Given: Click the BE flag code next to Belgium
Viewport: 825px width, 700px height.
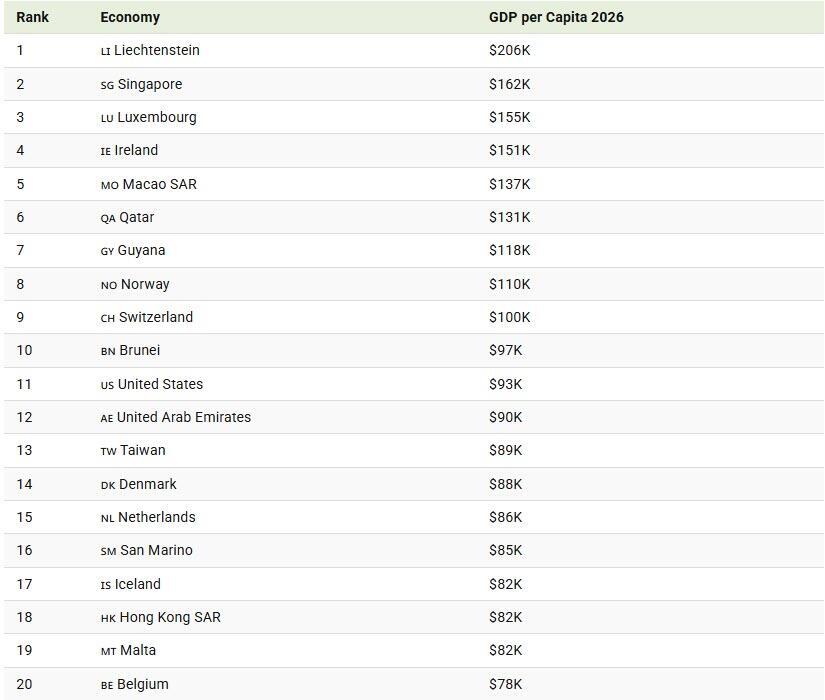Looking at the screenshot, I should click(107, 685).
